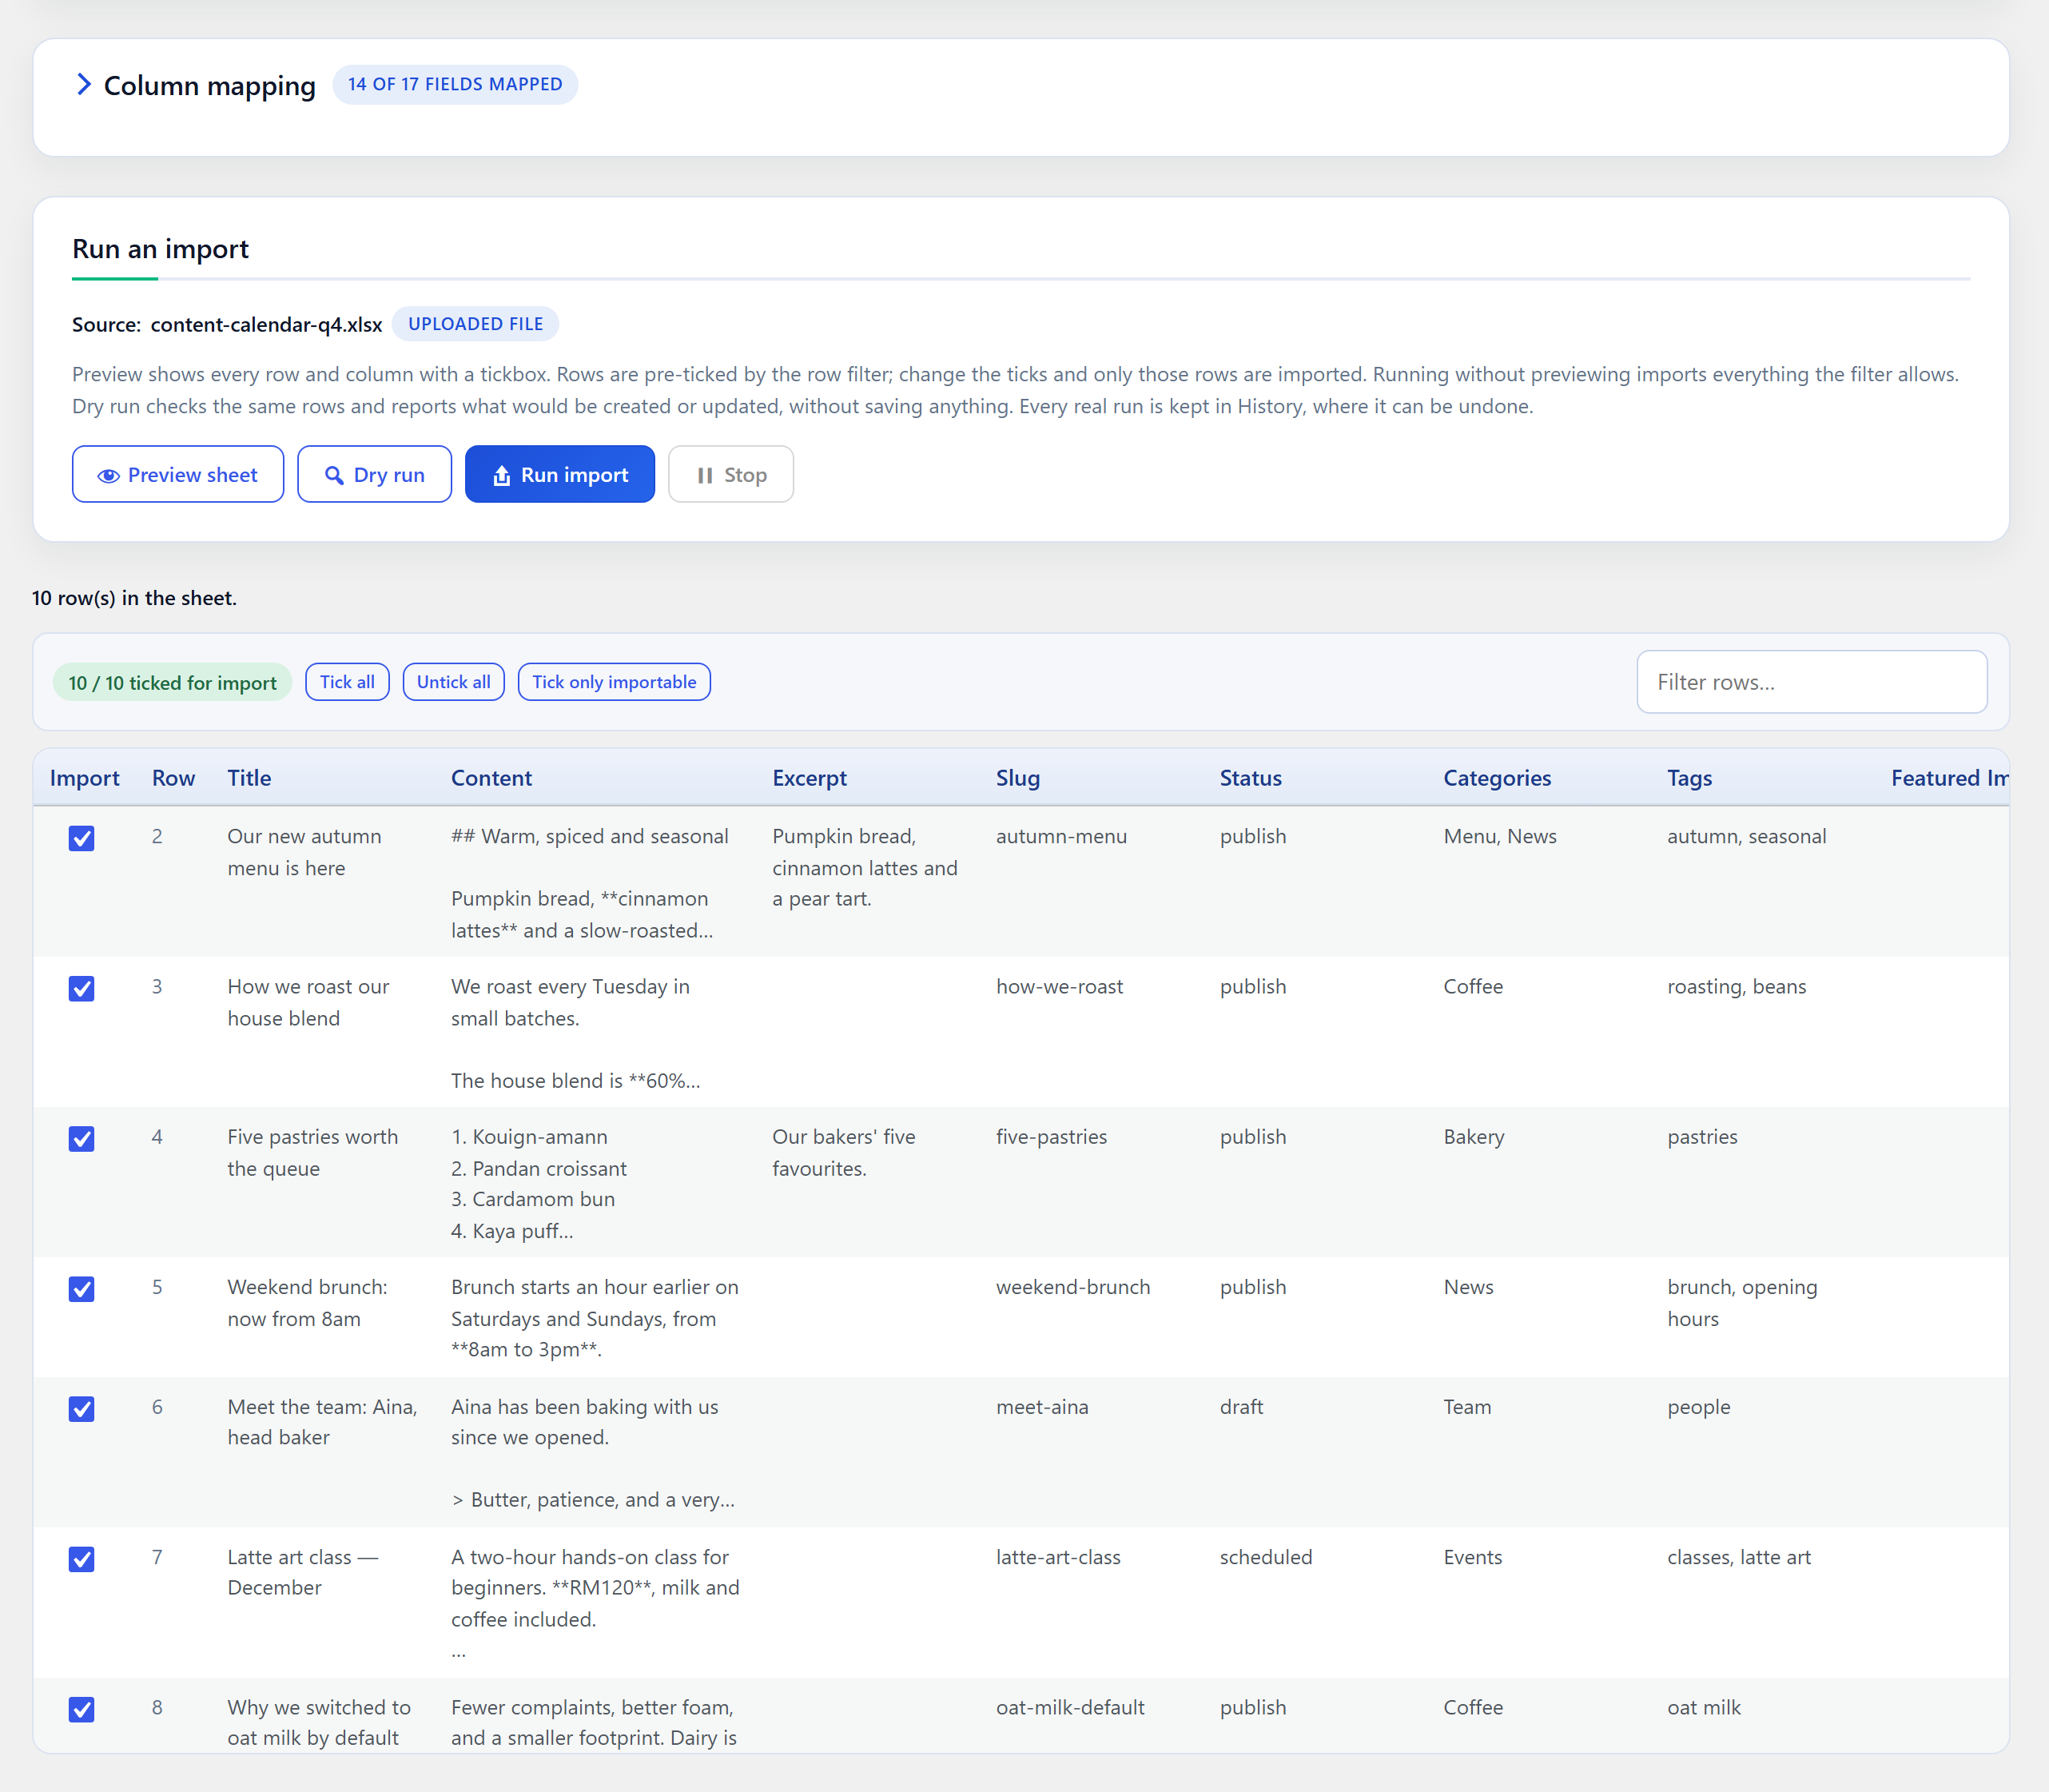This screenshot has width=2049, height=1792.
Task: Untick import checkbox for row 8
Action: 82,1709
